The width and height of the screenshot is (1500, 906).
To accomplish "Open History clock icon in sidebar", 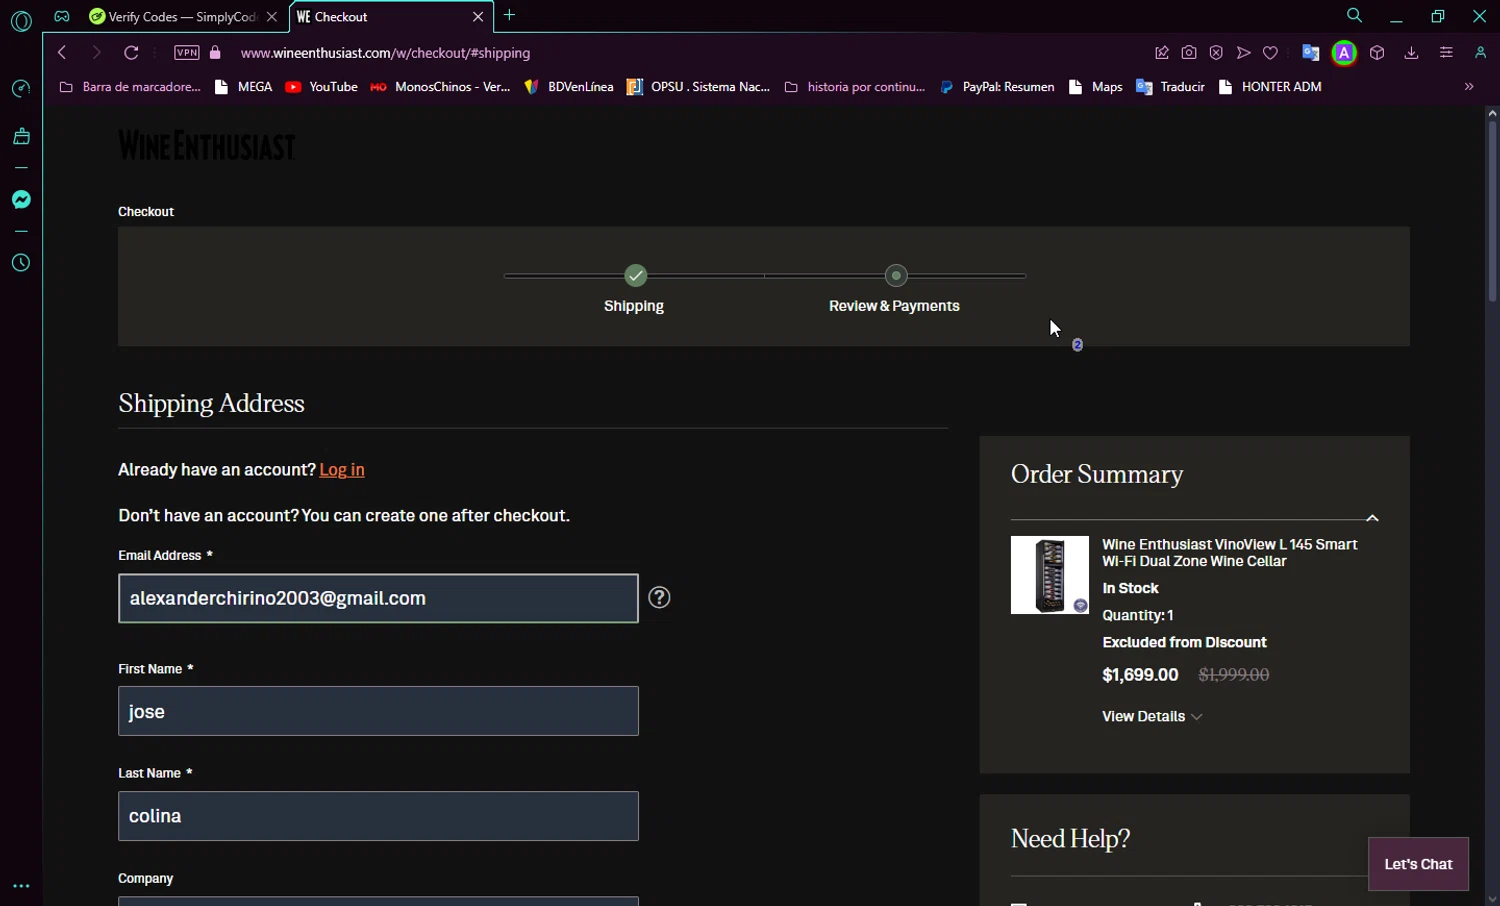I will [21, 263].
